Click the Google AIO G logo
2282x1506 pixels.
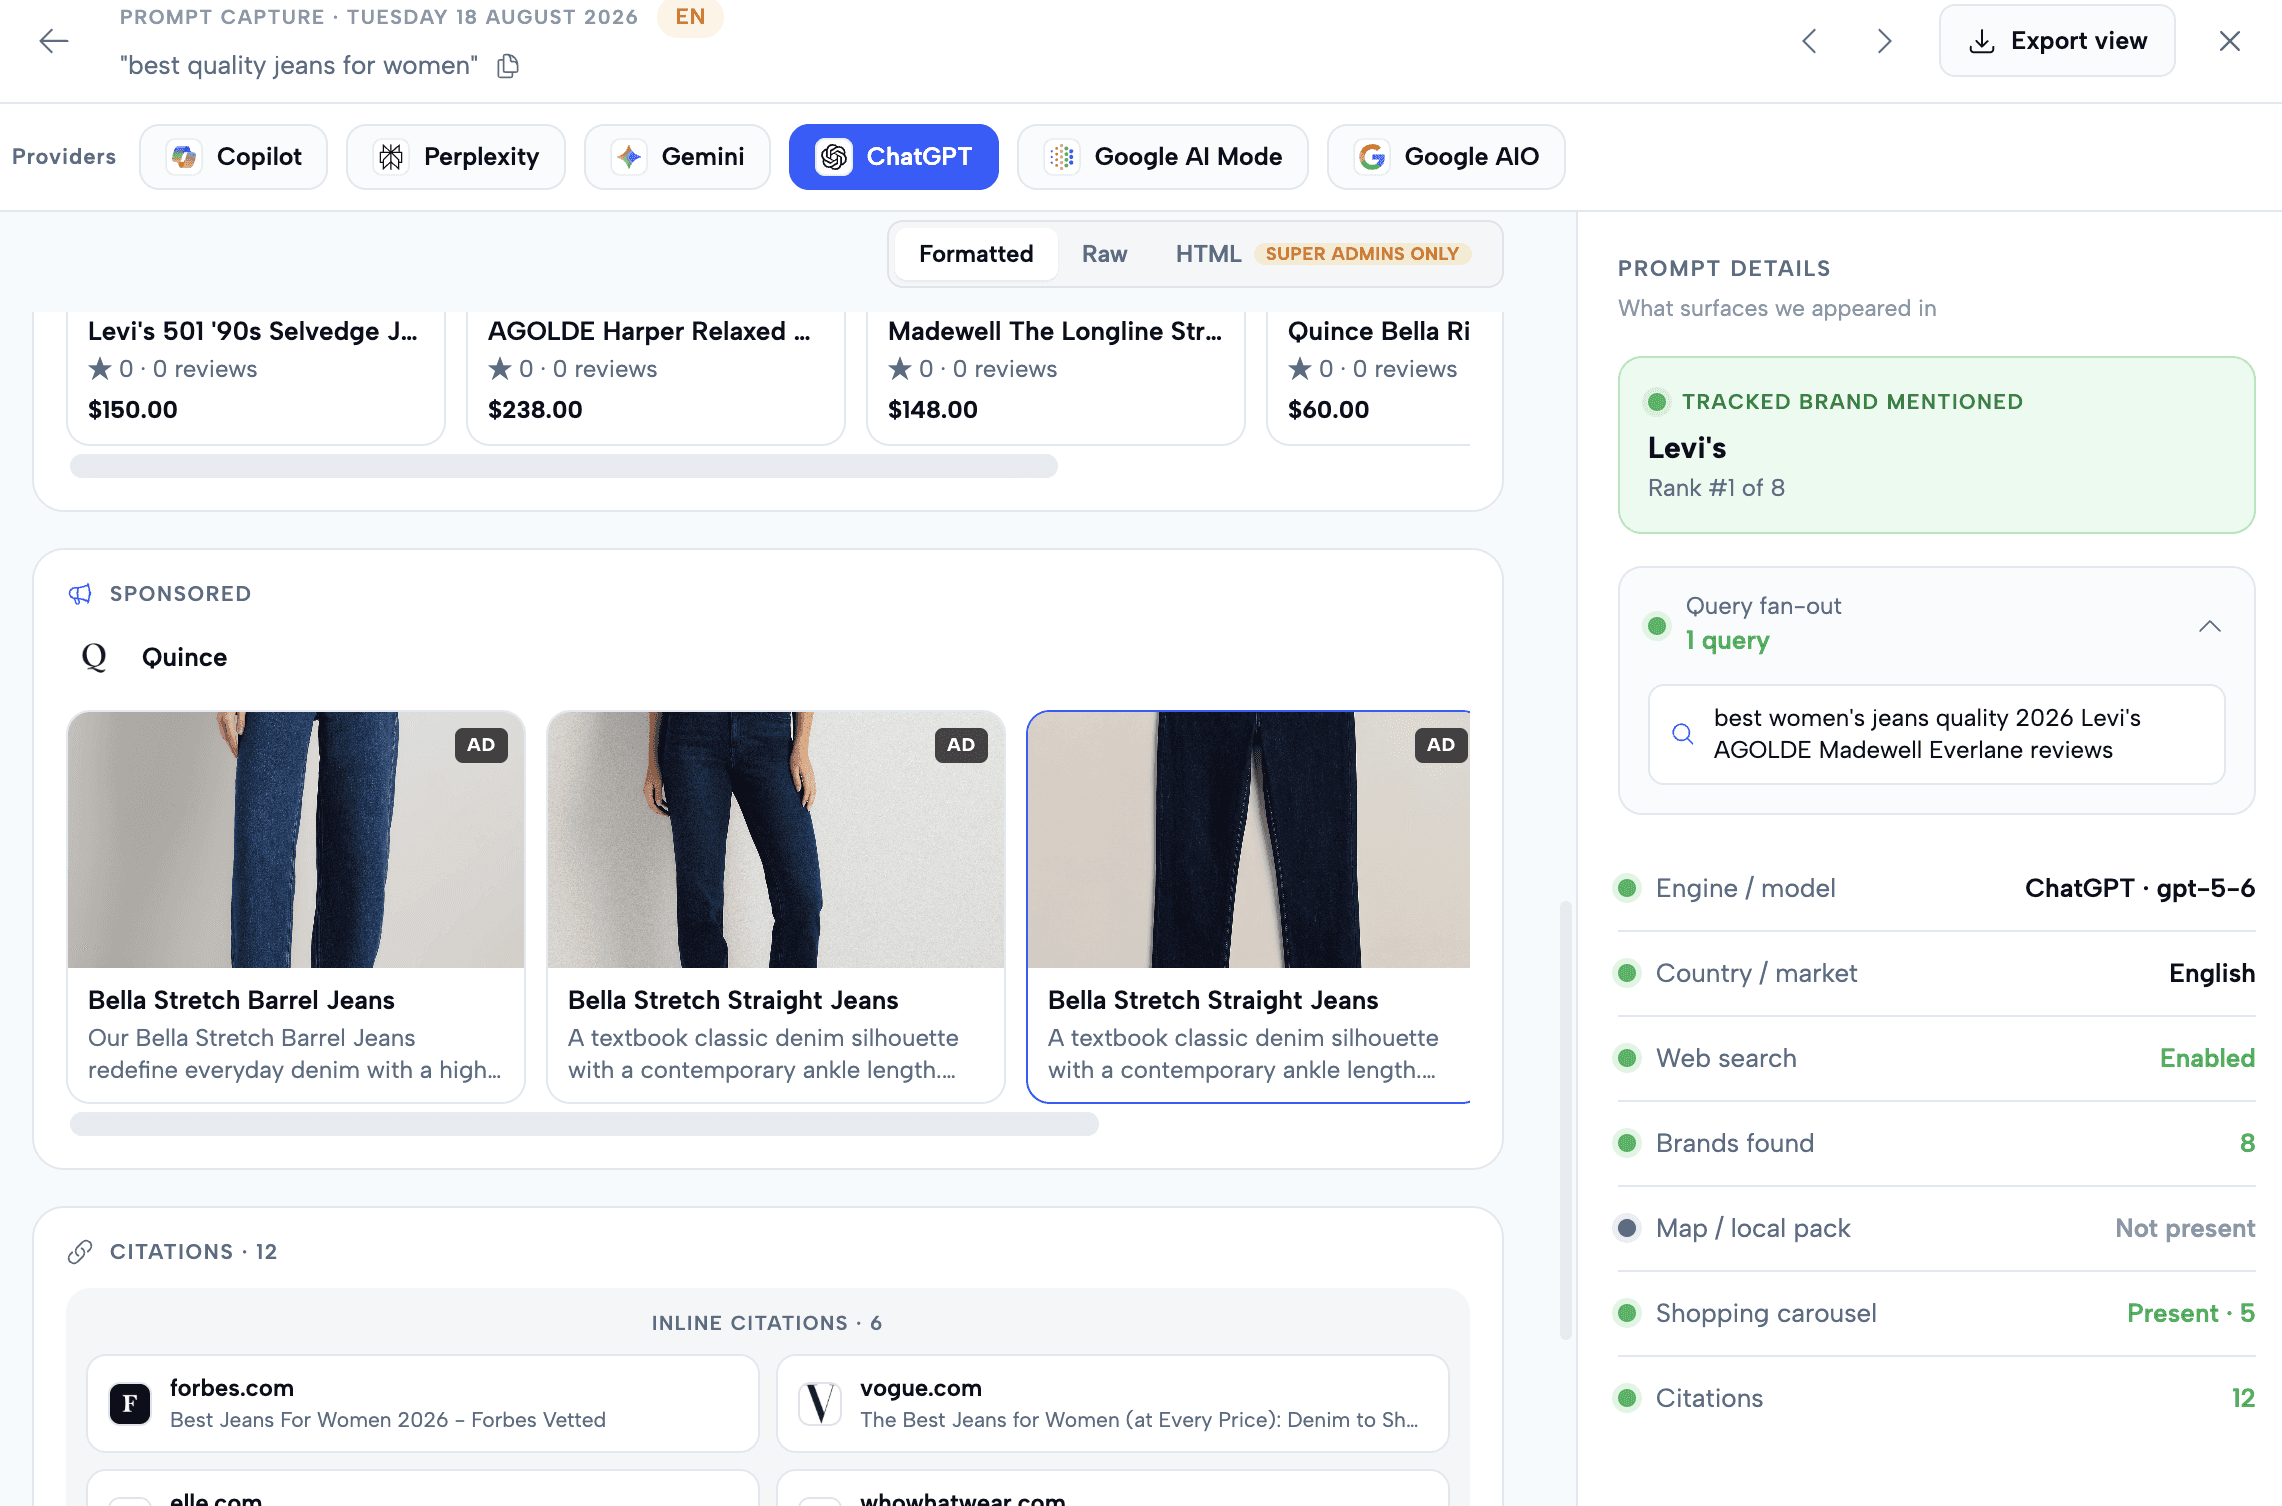coord(1372,157)
